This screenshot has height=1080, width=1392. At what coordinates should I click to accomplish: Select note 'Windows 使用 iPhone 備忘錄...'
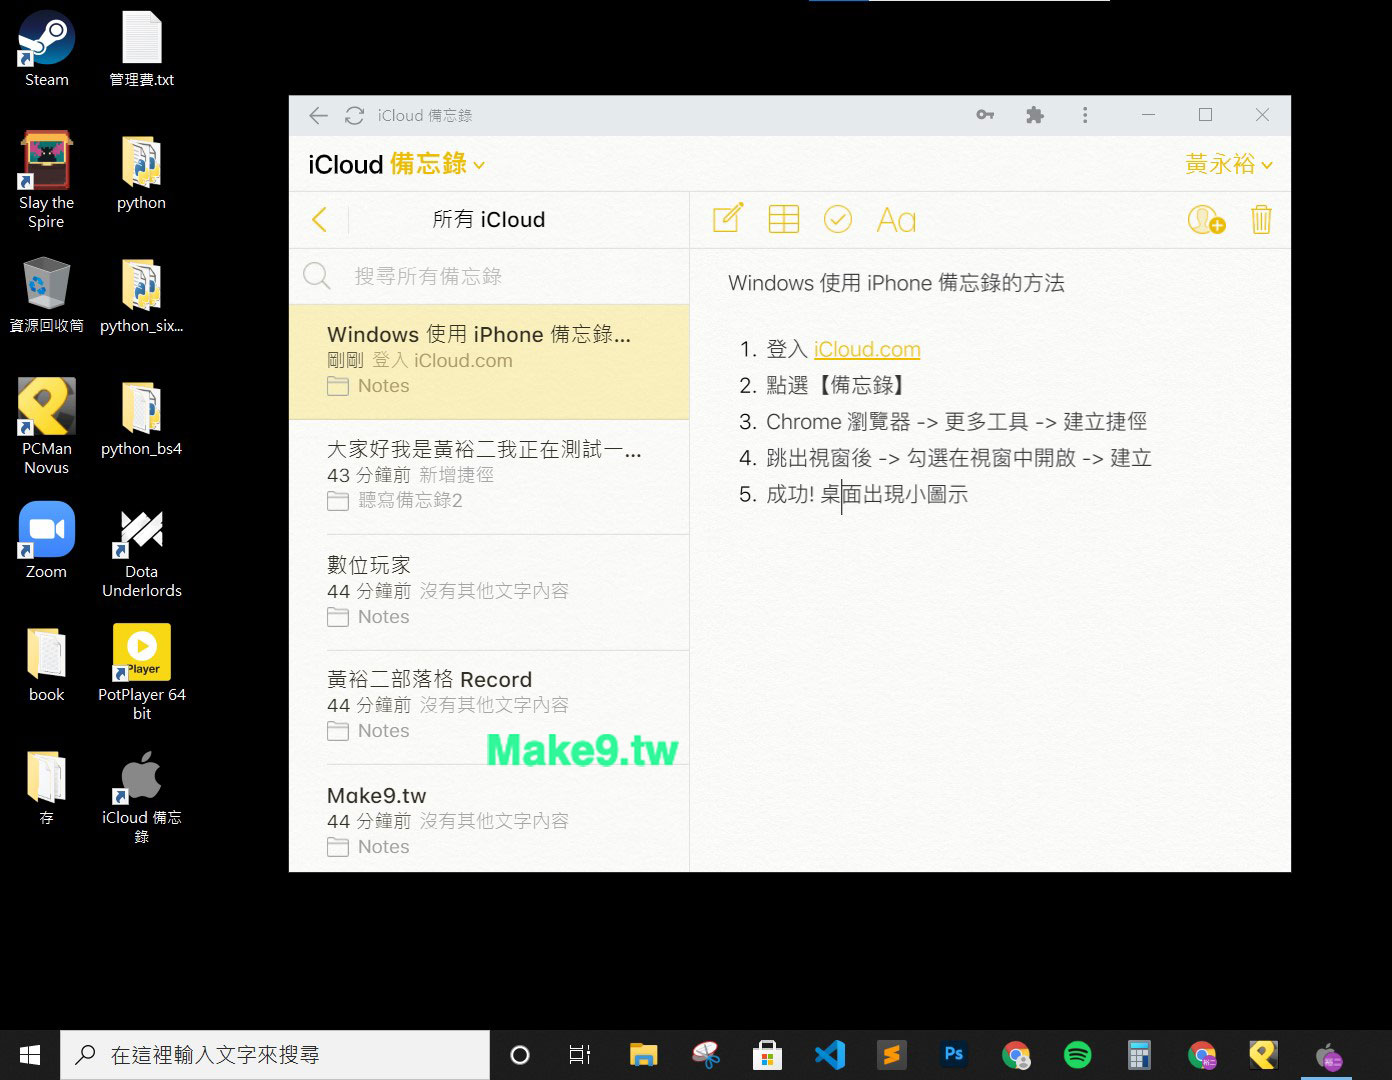coord(489,361)
